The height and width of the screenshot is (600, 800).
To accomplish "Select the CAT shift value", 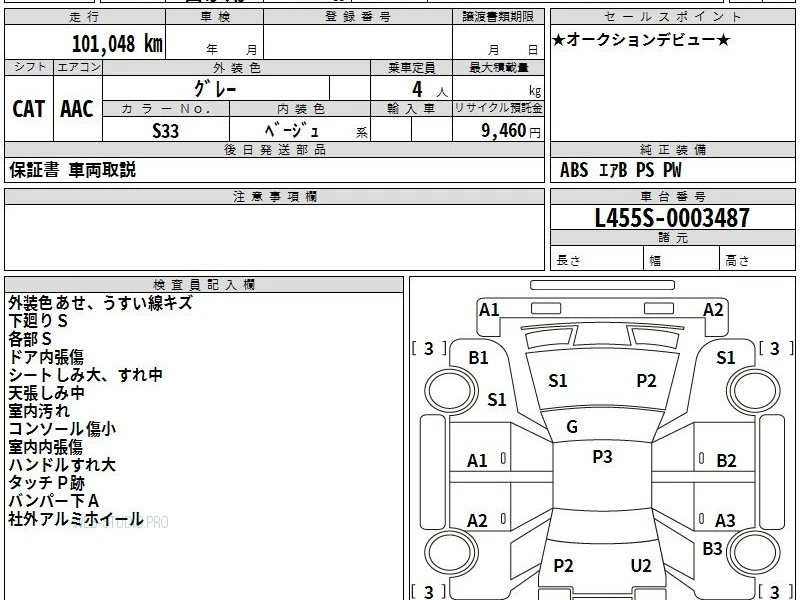I will pyautogui.click(x=29, y=109).
